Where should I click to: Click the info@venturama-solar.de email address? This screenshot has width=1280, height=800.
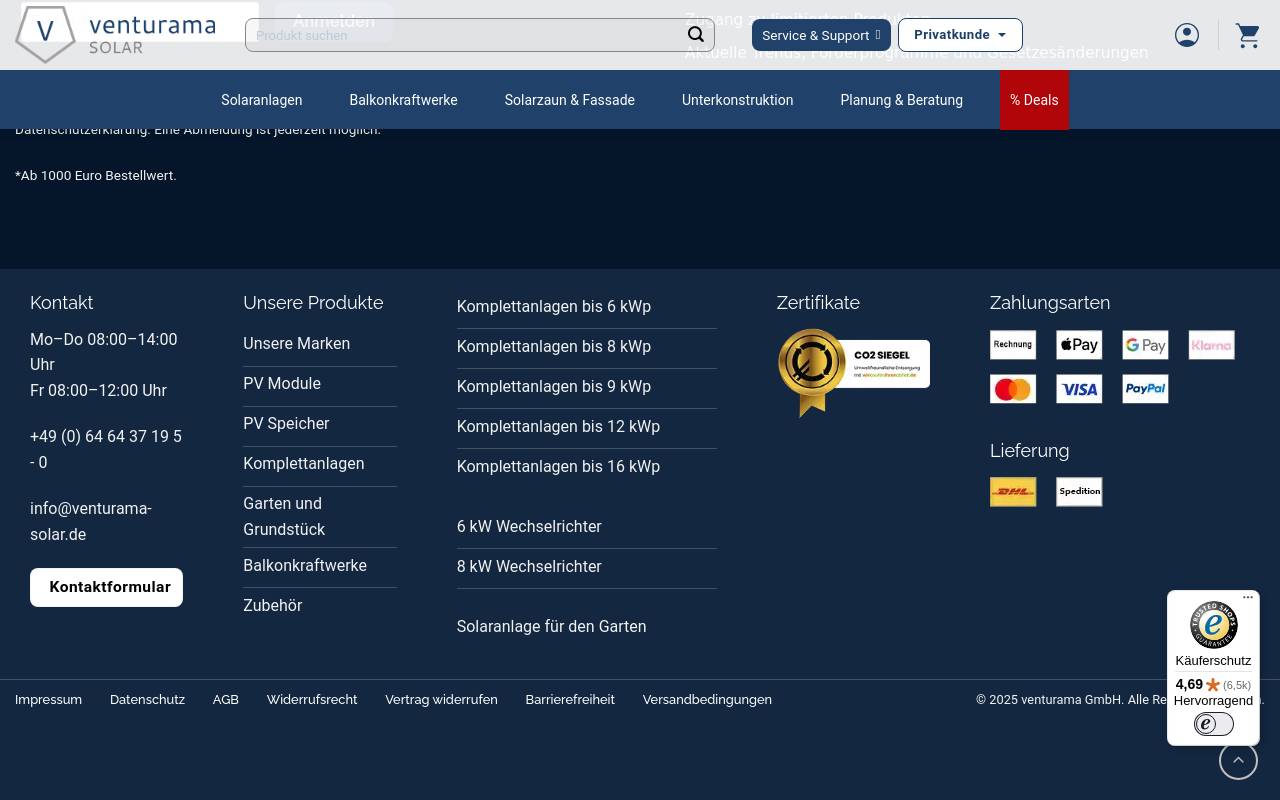91,522
